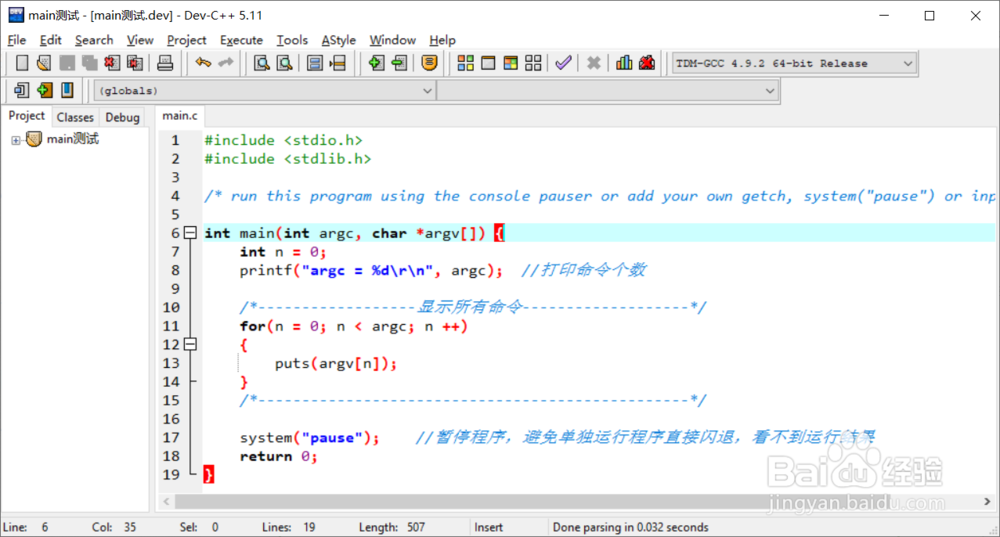Open the Execute menu
This screenshot has height=537, width=1000.
(241, 40)
